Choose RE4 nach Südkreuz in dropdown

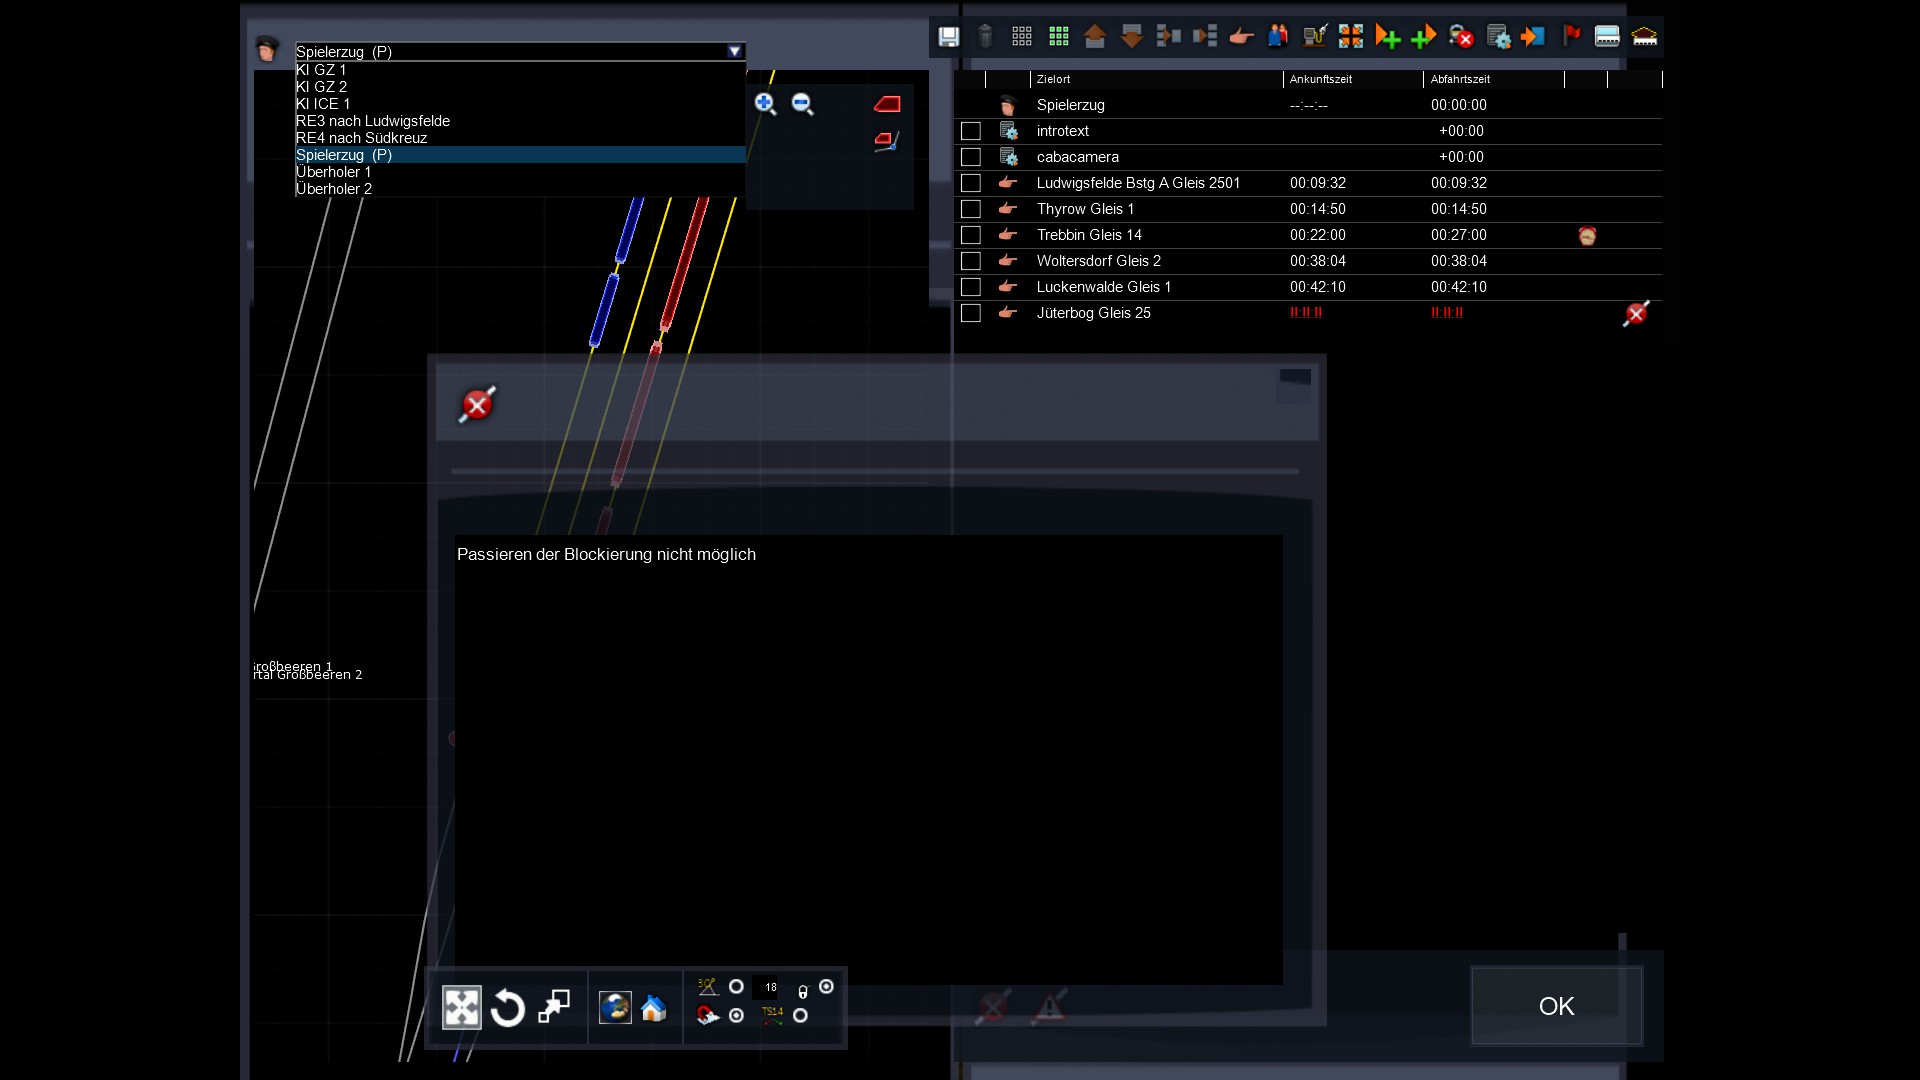pos(361,138)
